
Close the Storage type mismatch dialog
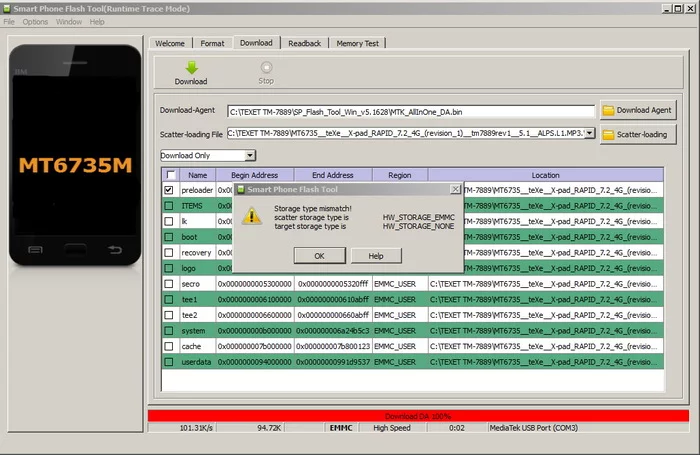[455, 189]
